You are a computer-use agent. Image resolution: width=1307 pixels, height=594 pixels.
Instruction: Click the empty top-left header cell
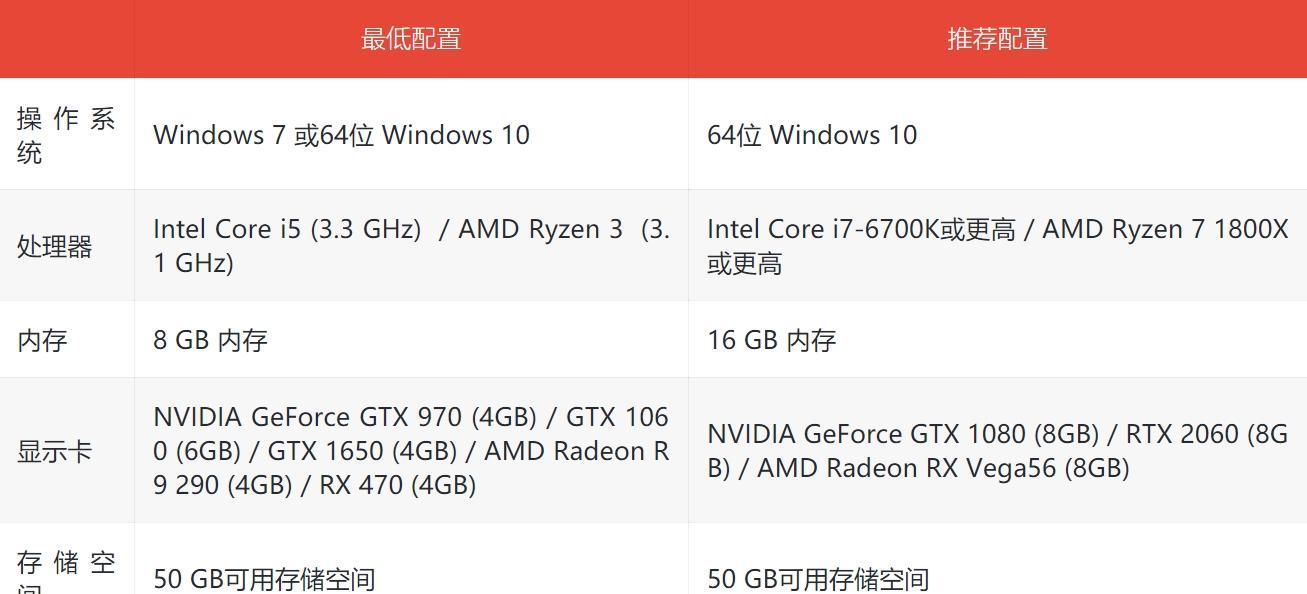66,39
